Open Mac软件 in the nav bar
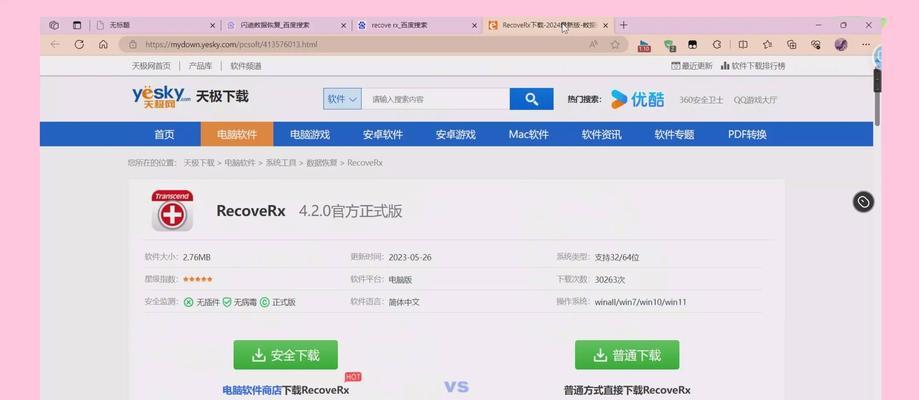Screen dimensions: 919x400 pos(529,134)
